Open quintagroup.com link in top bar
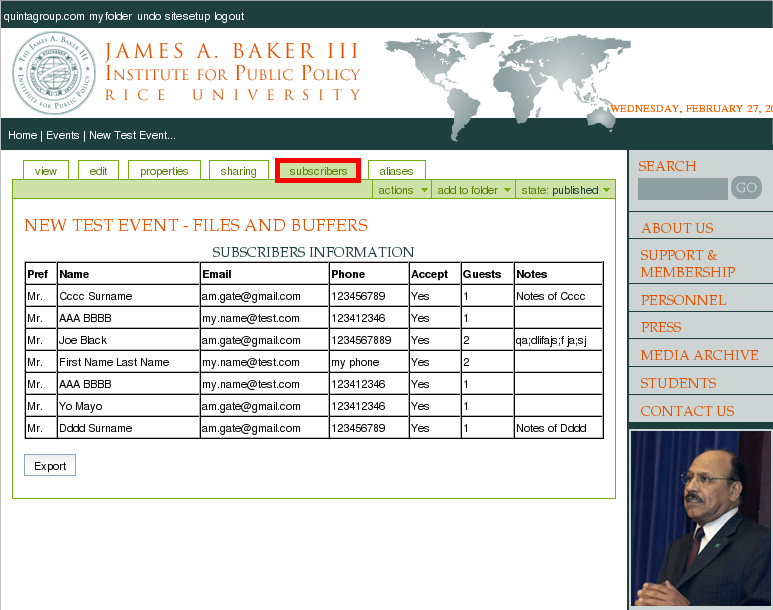This screenshot has height=610, width=773. [x=44, y=16]
